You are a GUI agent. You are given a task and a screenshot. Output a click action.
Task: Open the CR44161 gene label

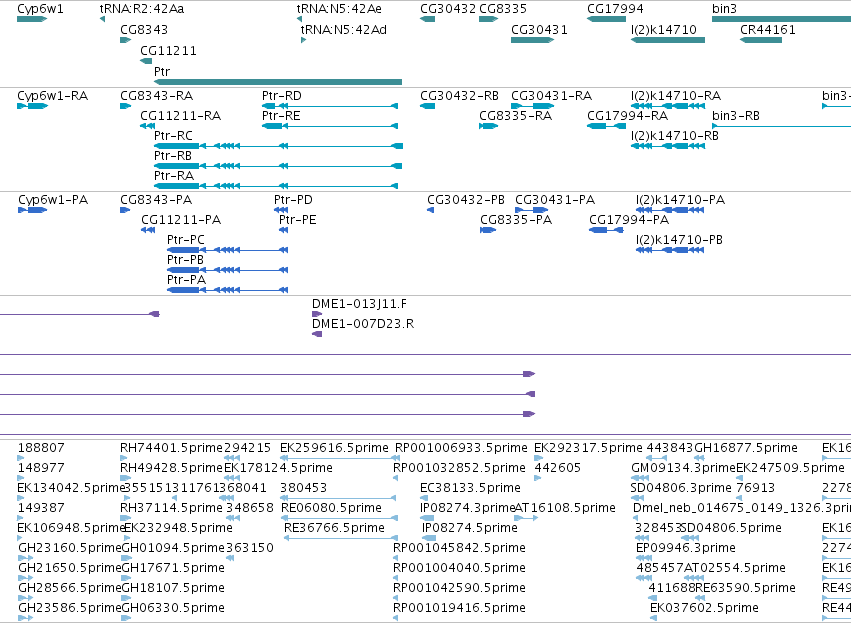[767, 29]
